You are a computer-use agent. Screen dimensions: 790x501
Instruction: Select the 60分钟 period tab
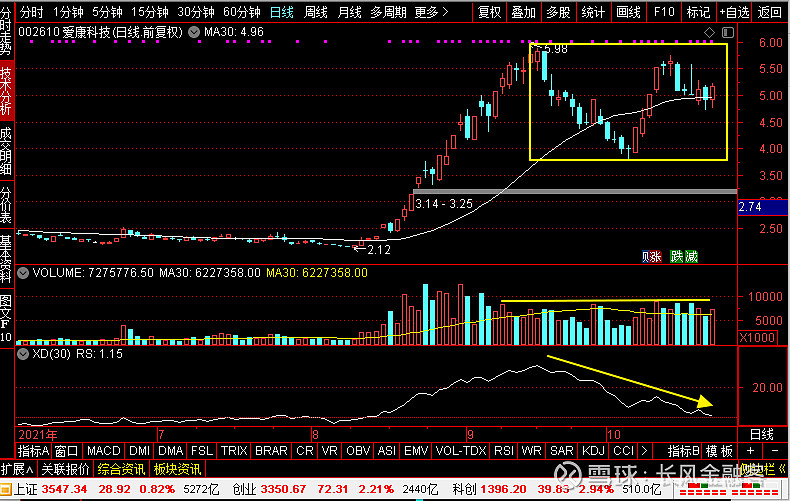241,12
